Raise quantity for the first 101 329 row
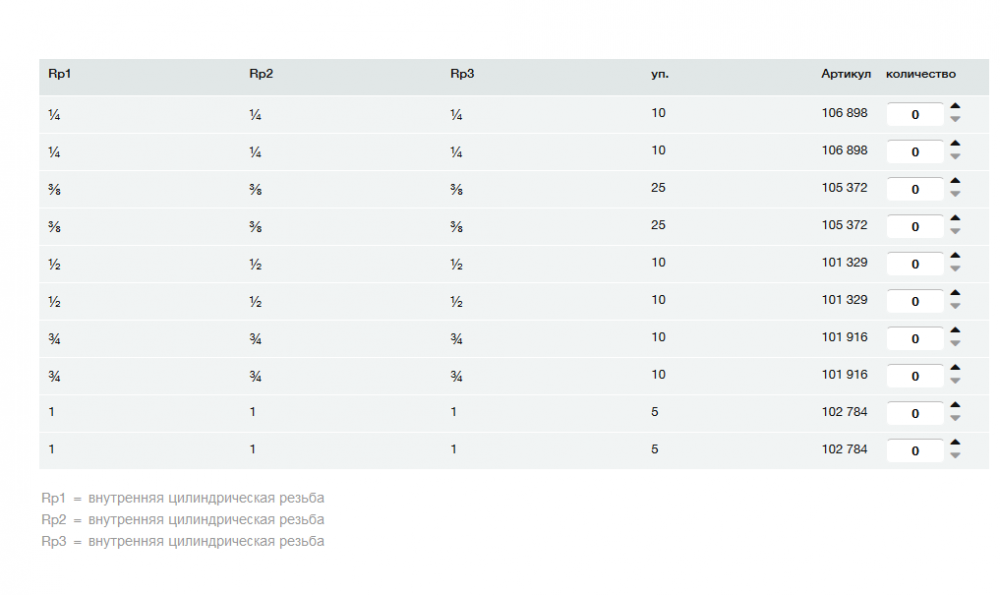 pyautogui.click(x=955, y=256)
